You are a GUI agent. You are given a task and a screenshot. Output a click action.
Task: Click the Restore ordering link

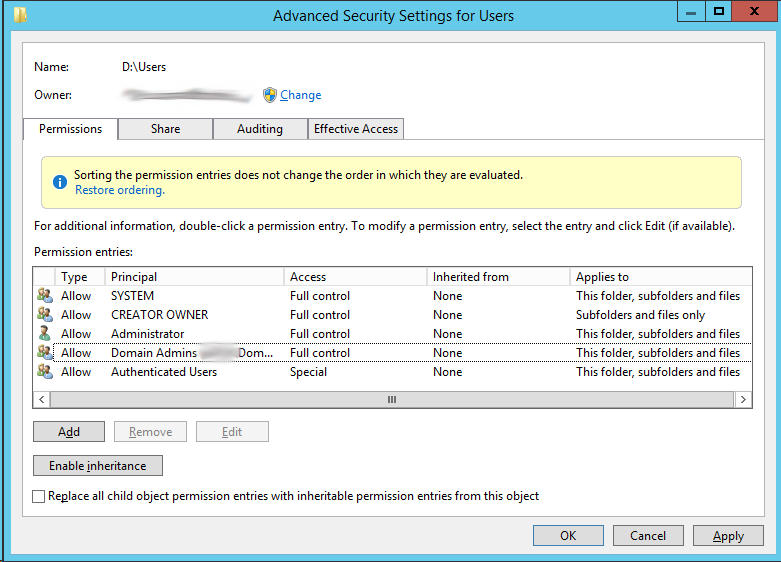120,190
